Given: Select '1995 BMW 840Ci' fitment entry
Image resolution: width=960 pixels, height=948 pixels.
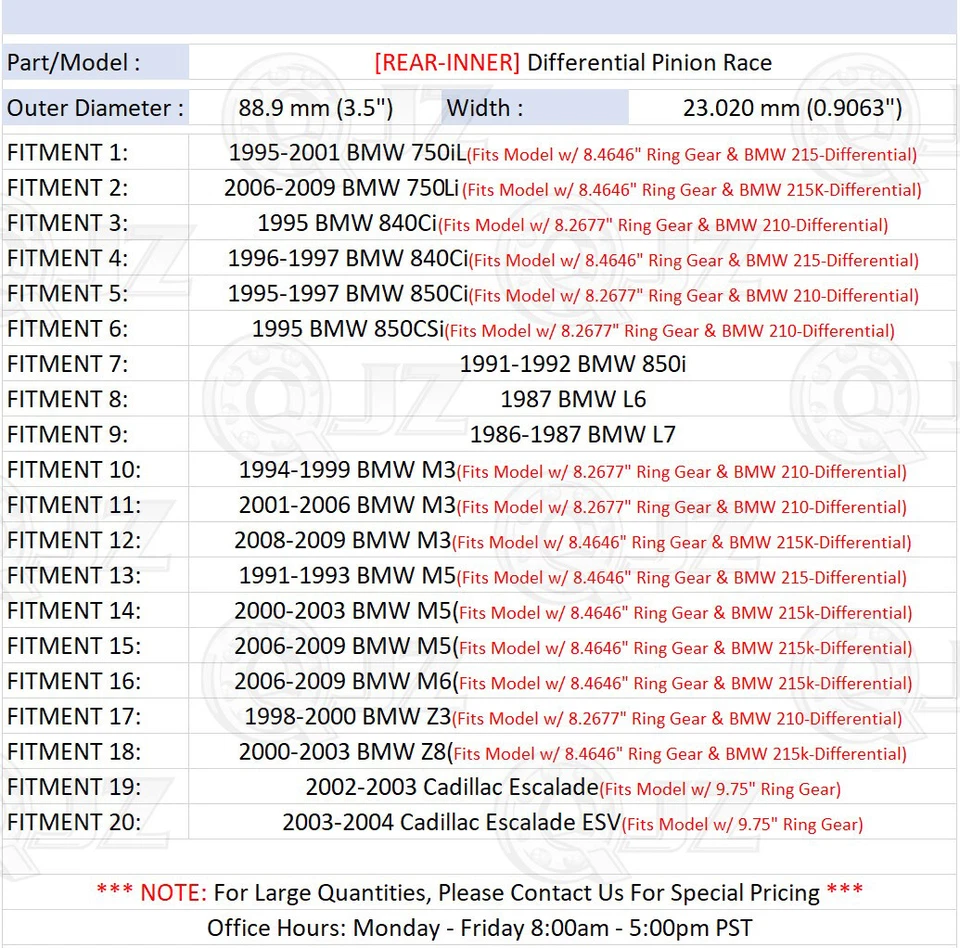Looking at the screenshot, I should click(x=347, y=223).
